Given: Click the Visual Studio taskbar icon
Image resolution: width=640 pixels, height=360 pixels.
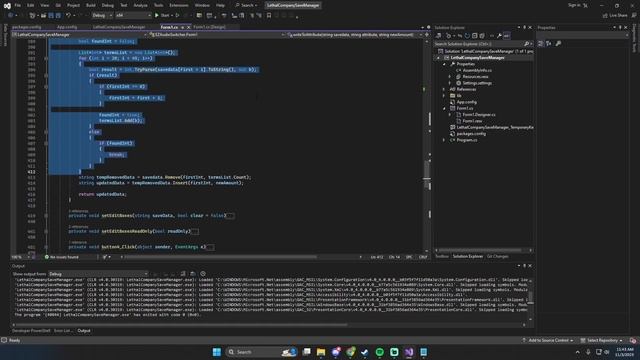Looking at the screenshot, I should pyautogui.click(x=409, y=352).
